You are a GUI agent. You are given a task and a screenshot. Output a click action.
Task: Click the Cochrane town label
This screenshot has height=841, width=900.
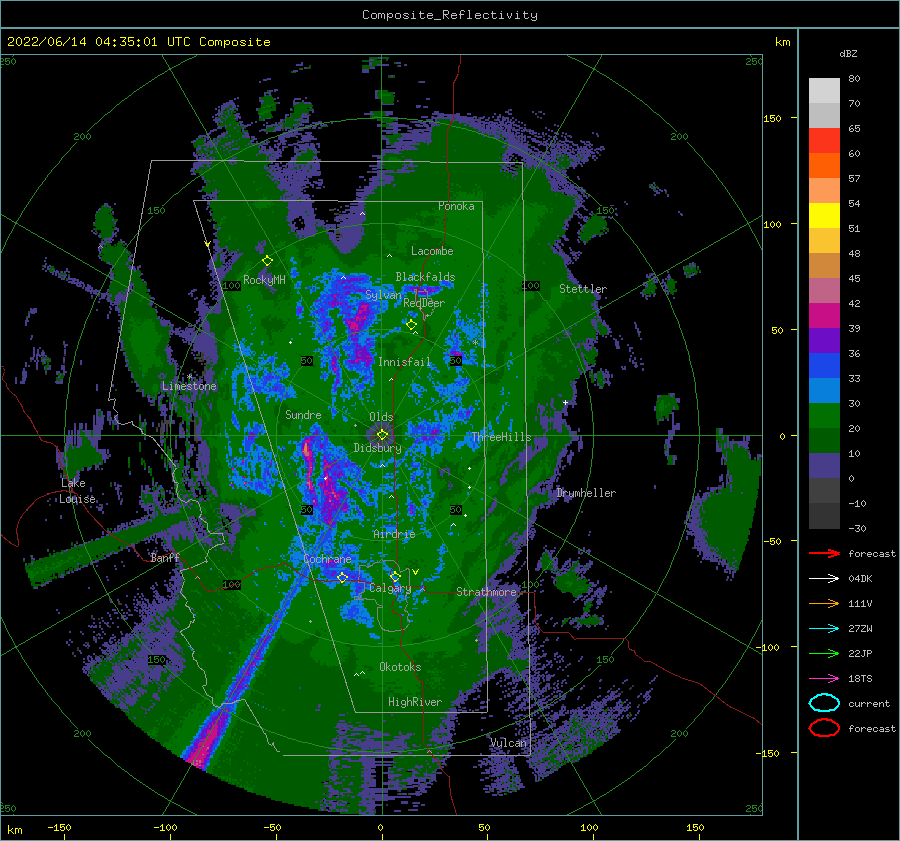click(327, 559)
